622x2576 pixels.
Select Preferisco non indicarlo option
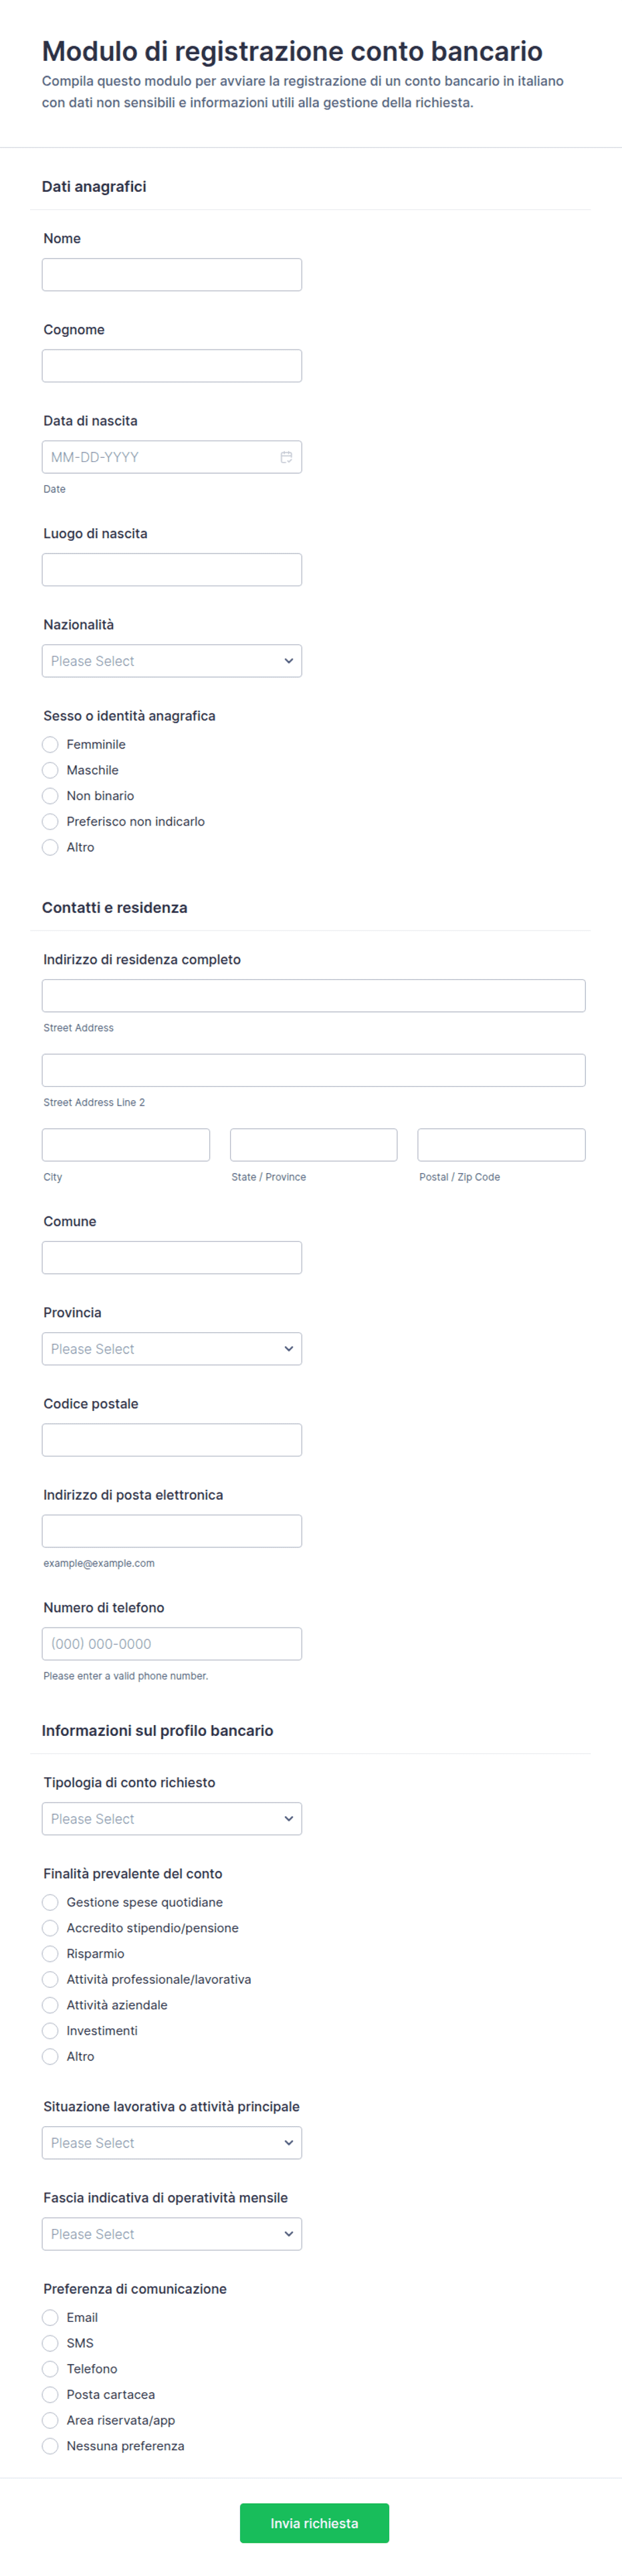point(50,822)
